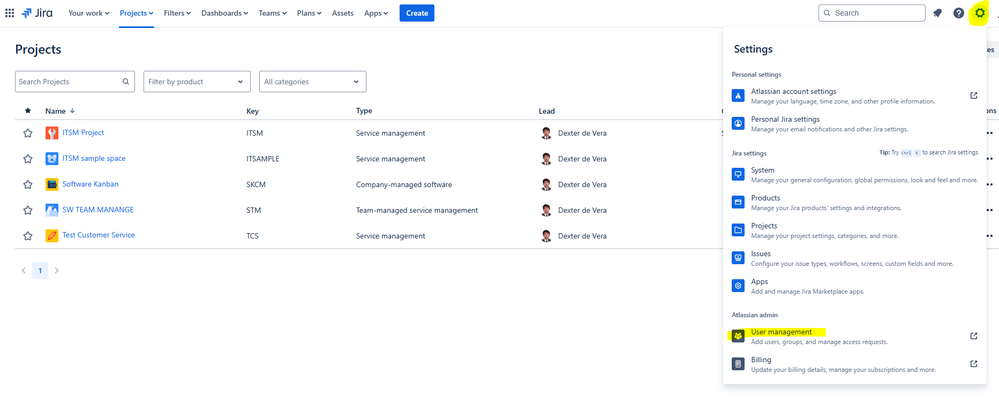Screen dimensions: 999x417
Task: Click the Projects settings folder icon
Action: click(738, 230)
